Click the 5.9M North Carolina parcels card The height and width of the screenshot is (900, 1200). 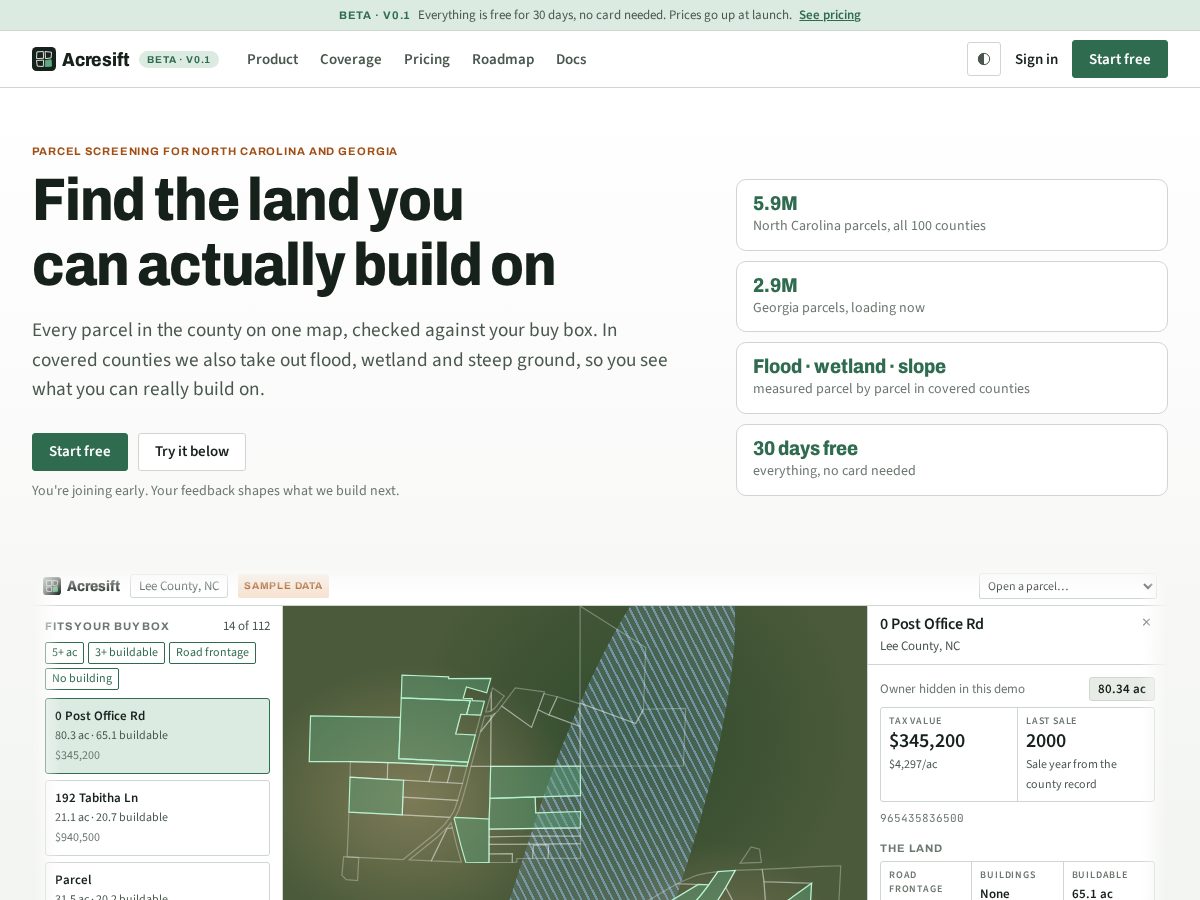[952, 215]
